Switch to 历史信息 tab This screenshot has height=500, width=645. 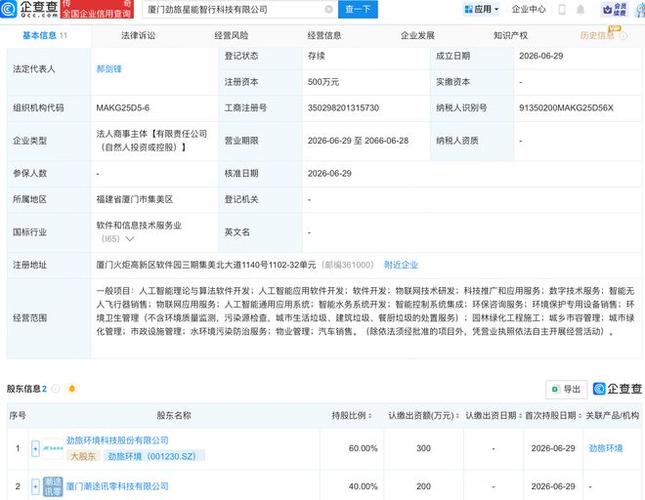point(597,36)
